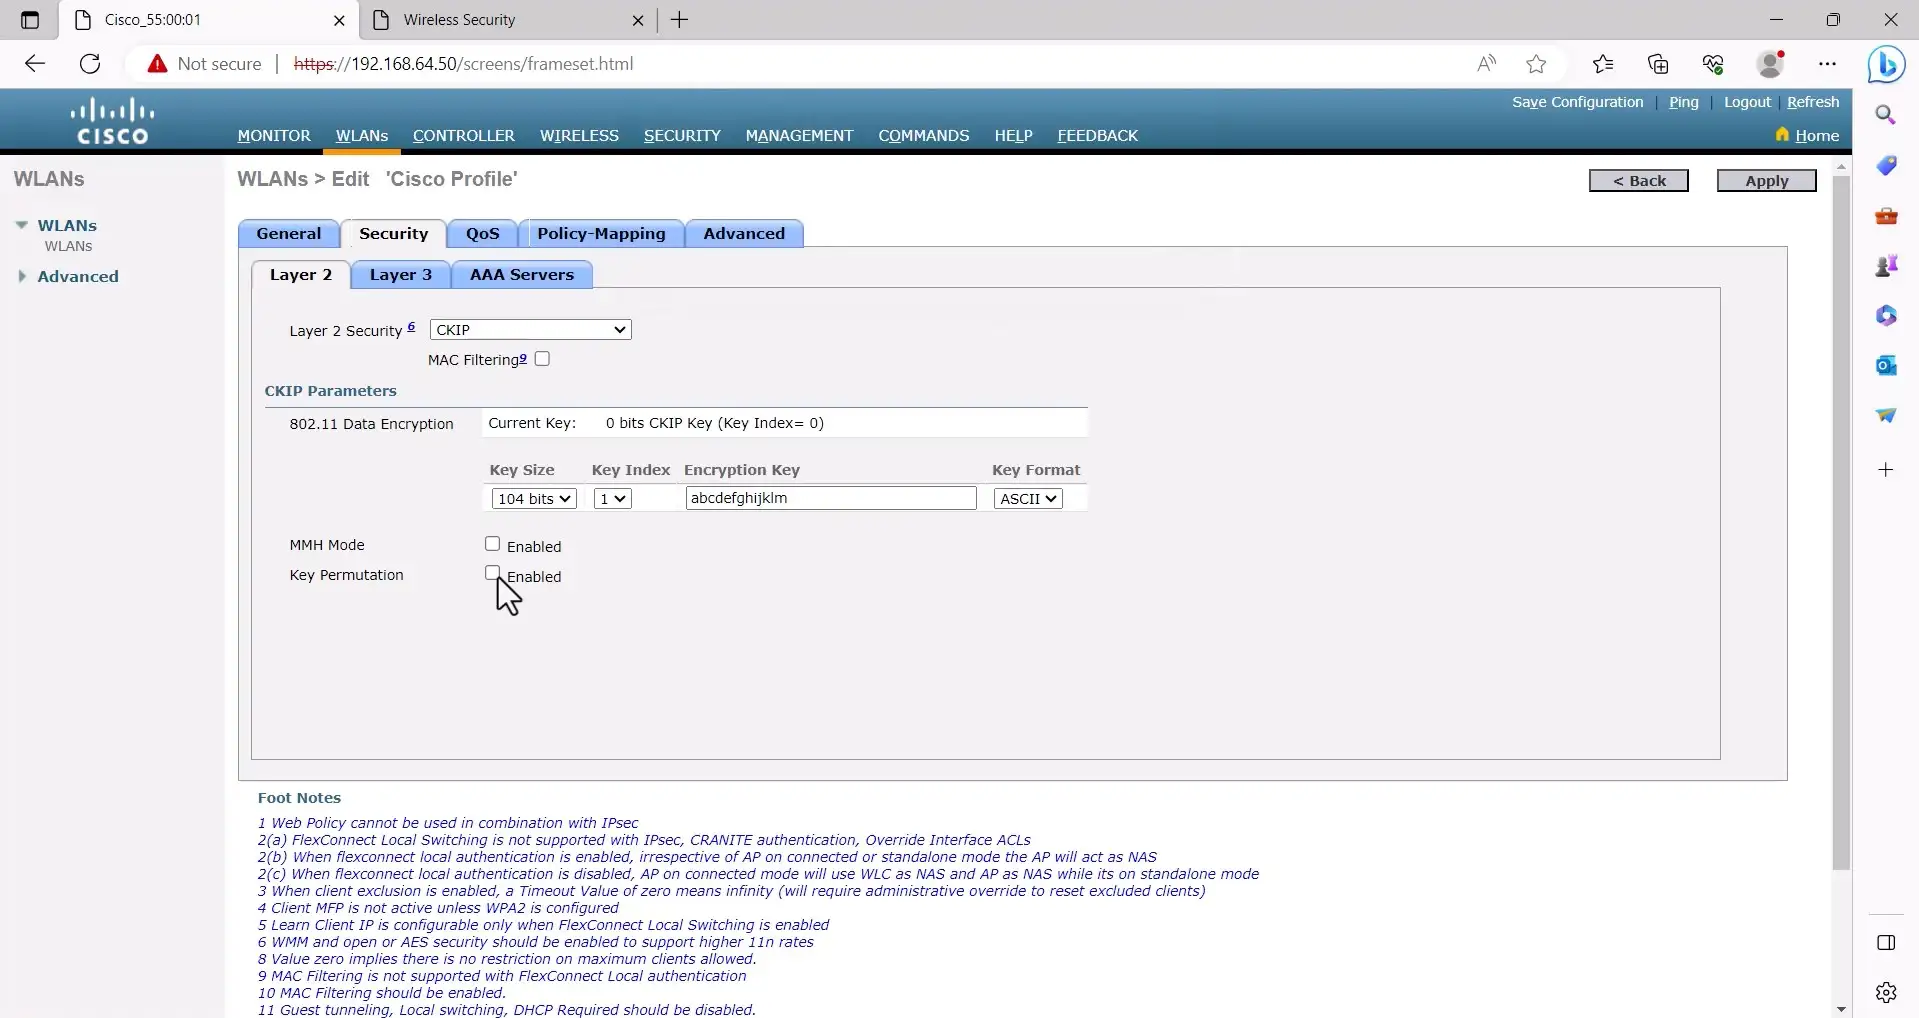Switch to the AAA Servers tab
Image resolution: width=1919 pixels, height=1018 pixels.
(521, 274)
